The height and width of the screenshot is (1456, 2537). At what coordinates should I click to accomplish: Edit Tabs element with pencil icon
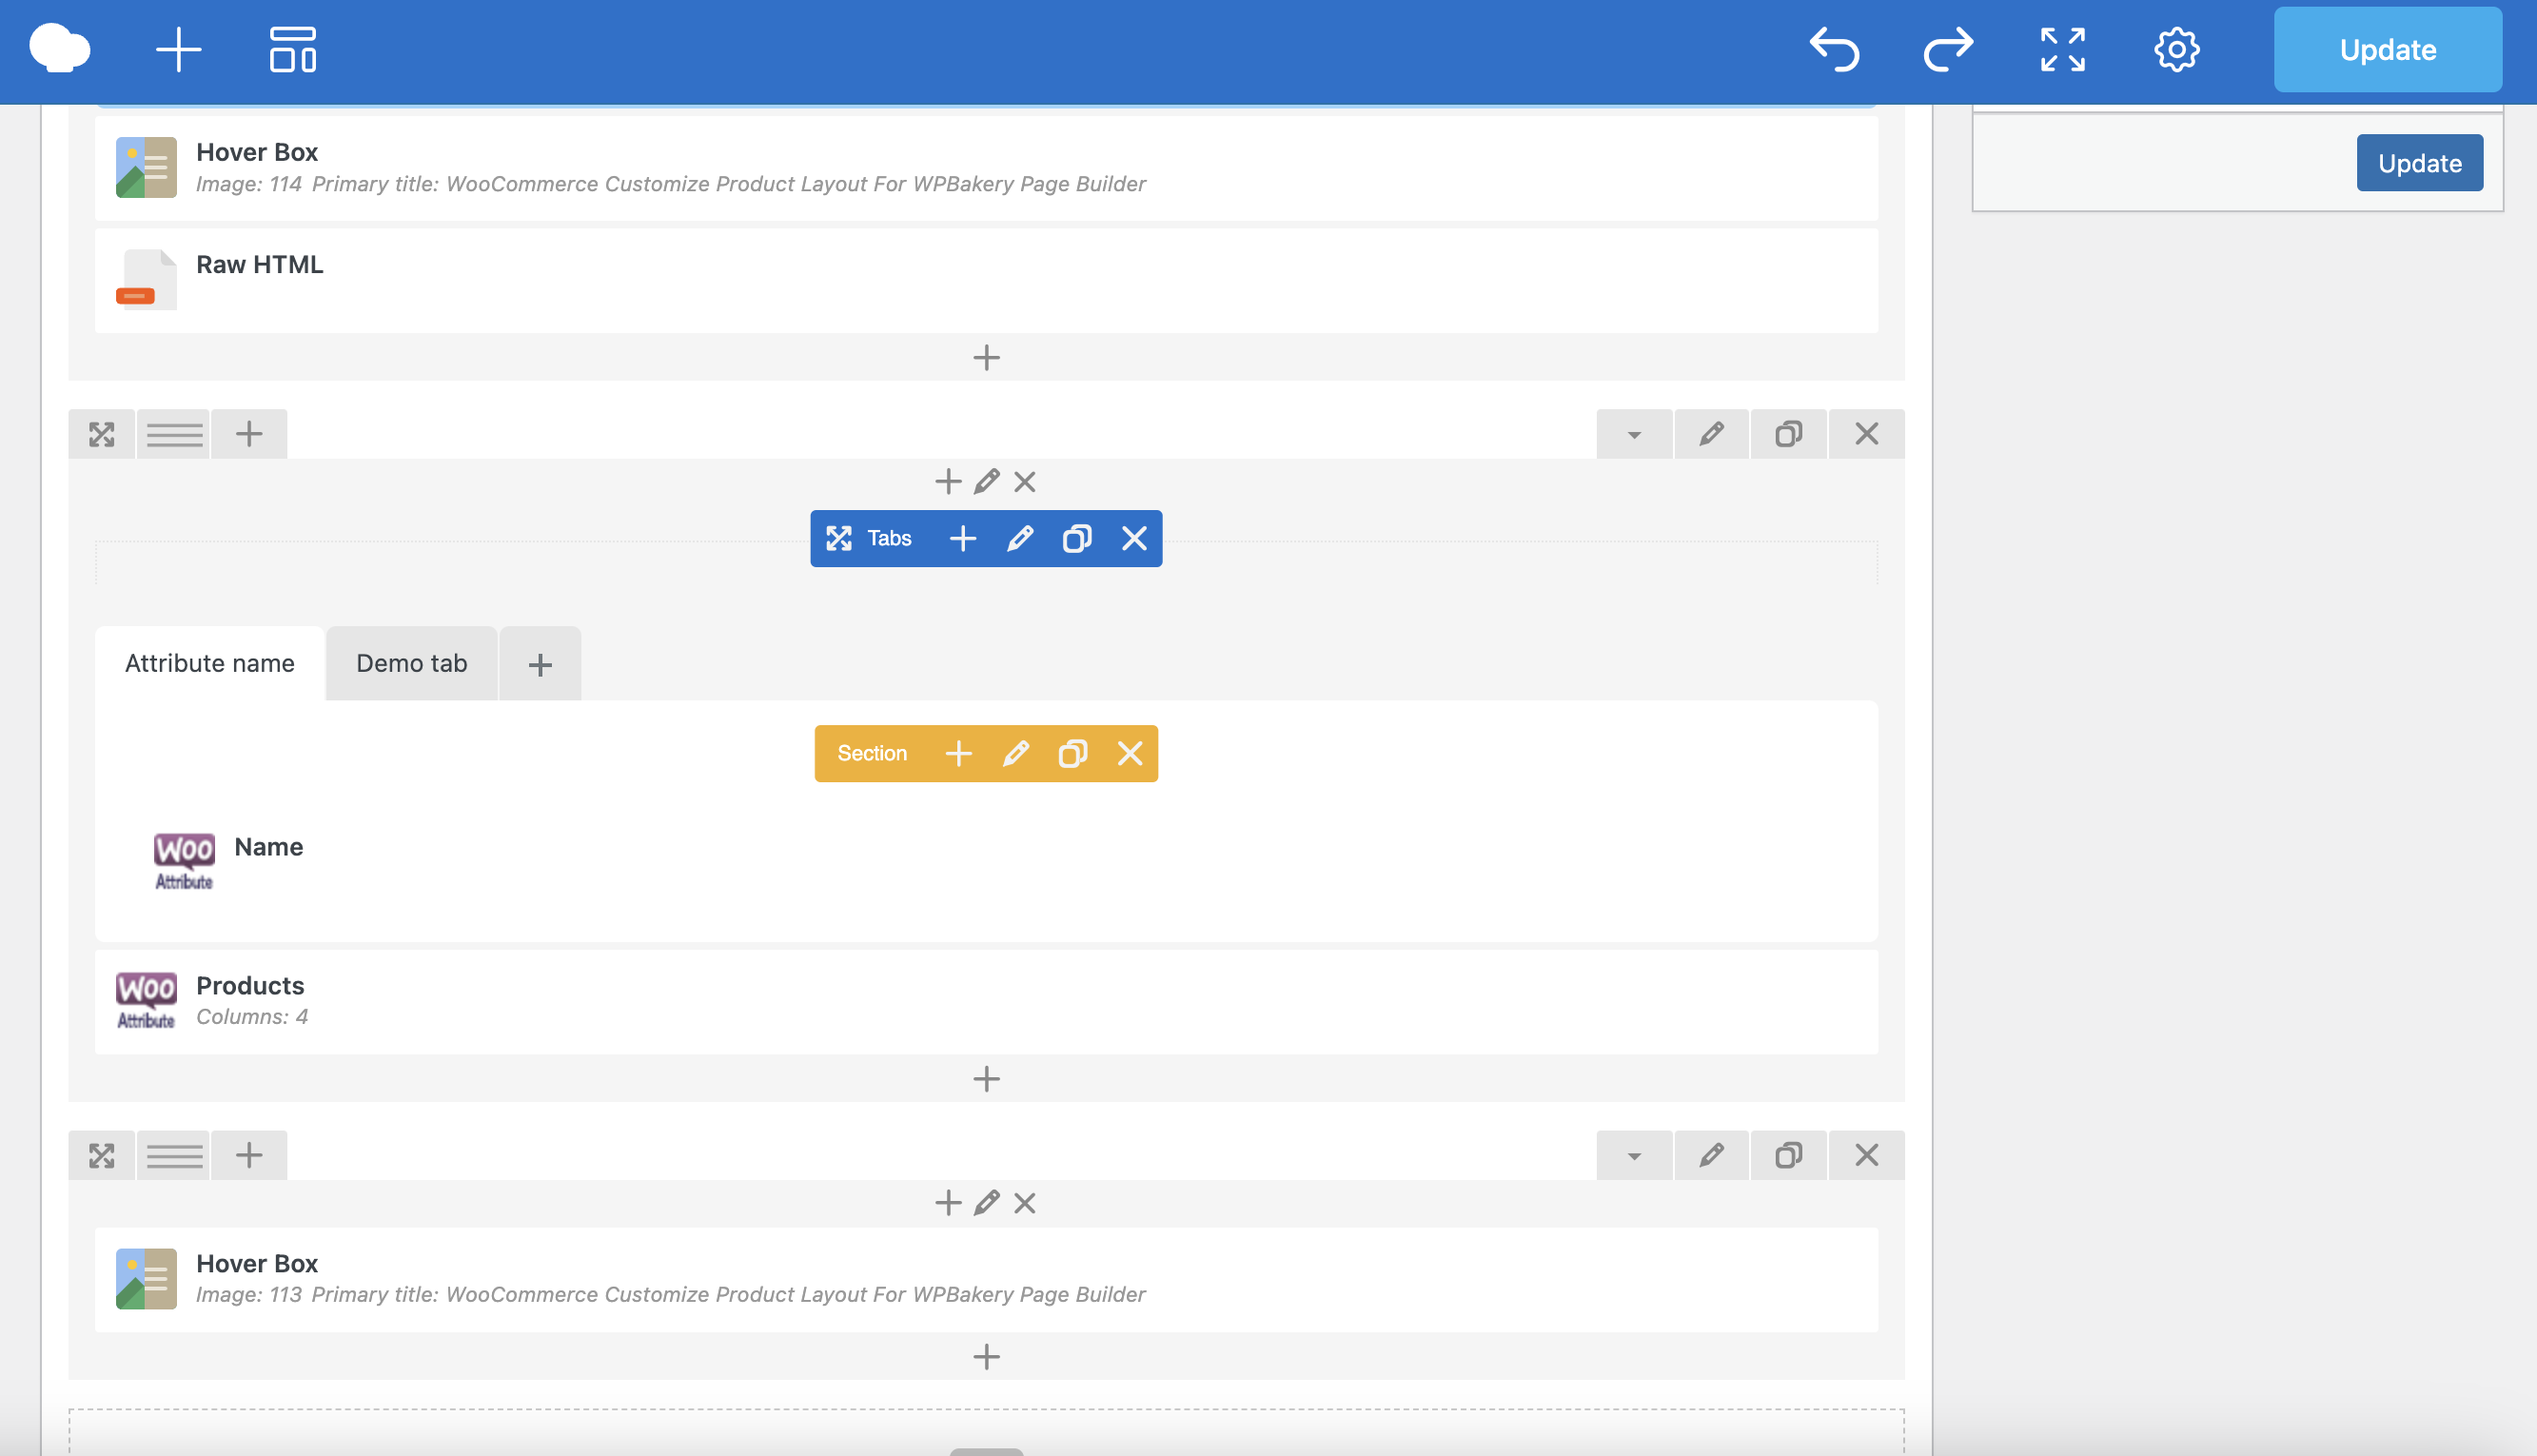tap(1019, 539)
